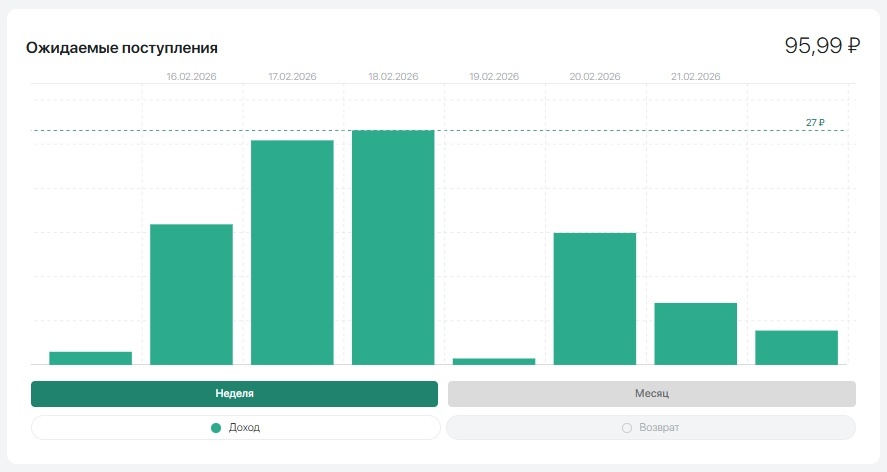The width and height of the screenshot is (887, 472).
Task: Click the 18.02.2026 date label
Action: pos(393,76)
